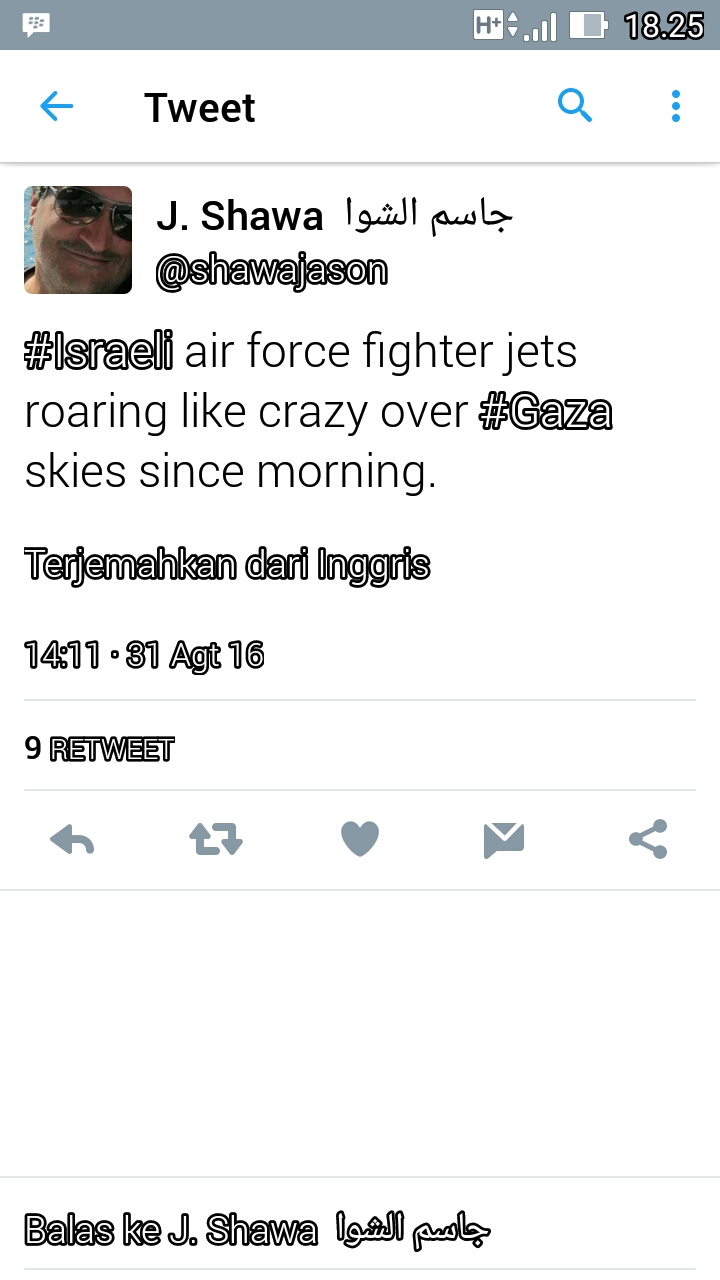Like the tweet with the heart icon
The image size is (720, 1280).
tap(360, 840)
